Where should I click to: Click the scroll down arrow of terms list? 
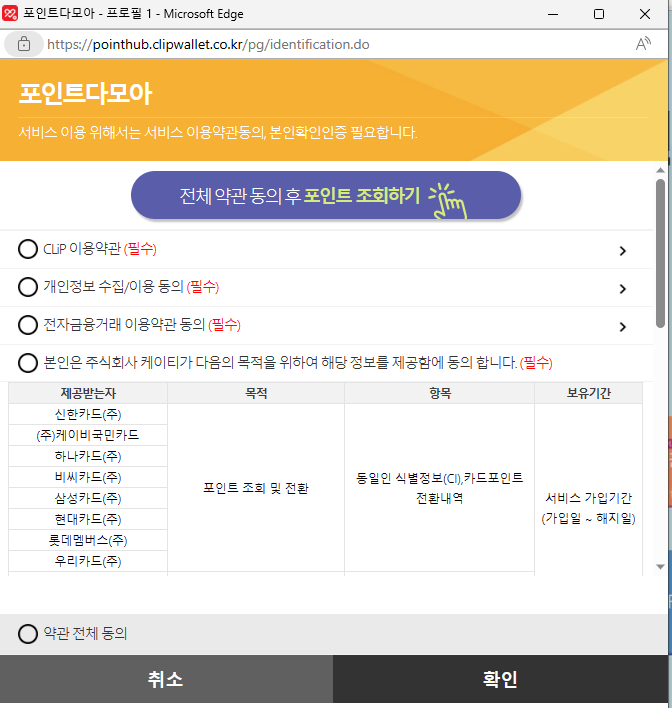660,566
